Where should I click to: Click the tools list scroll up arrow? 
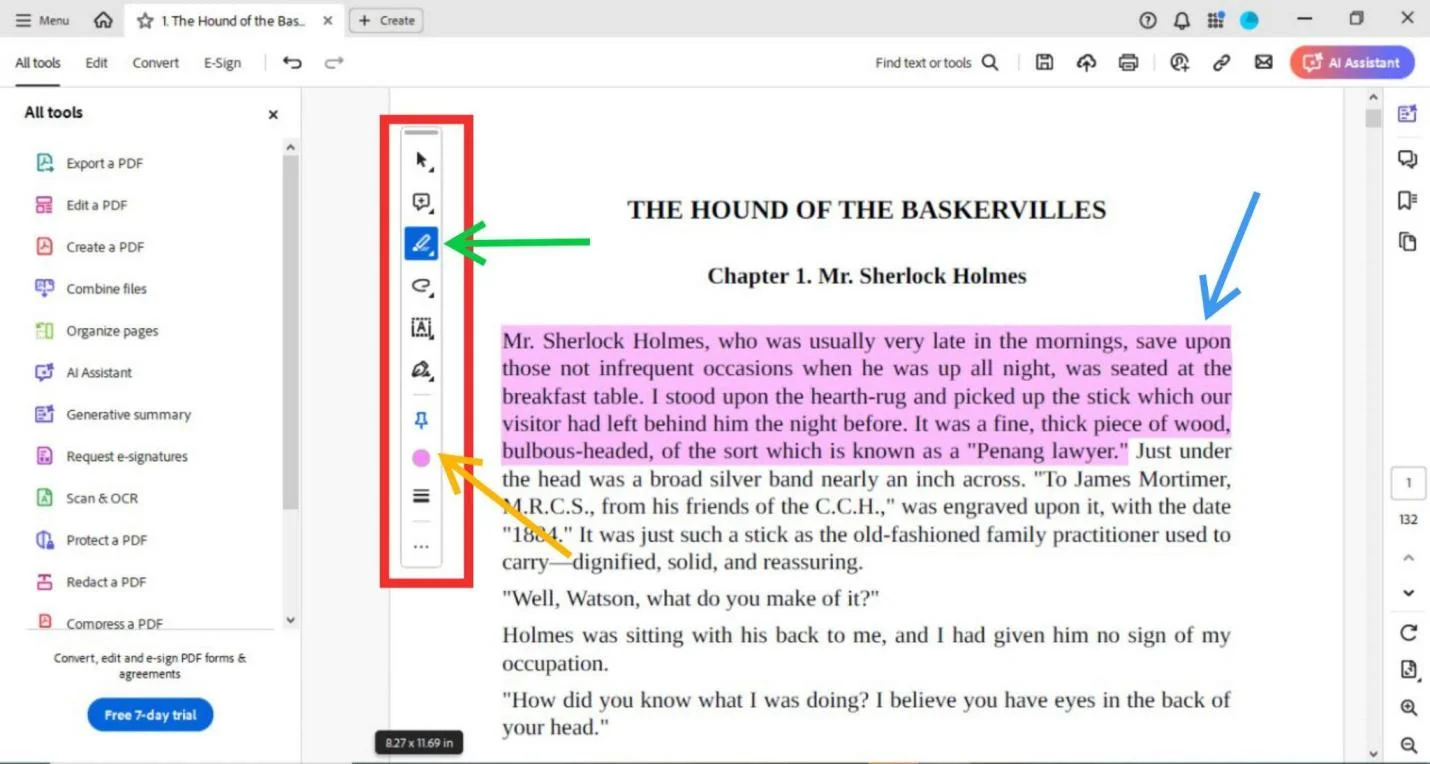point(291,148)
